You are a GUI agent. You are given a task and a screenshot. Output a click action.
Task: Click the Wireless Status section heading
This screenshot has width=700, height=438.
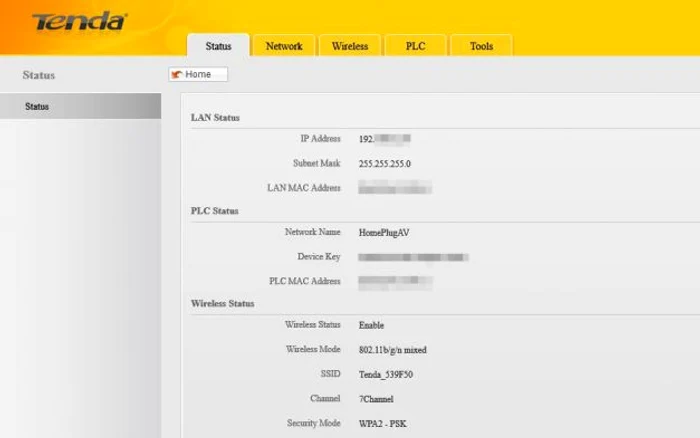[223, 304]
